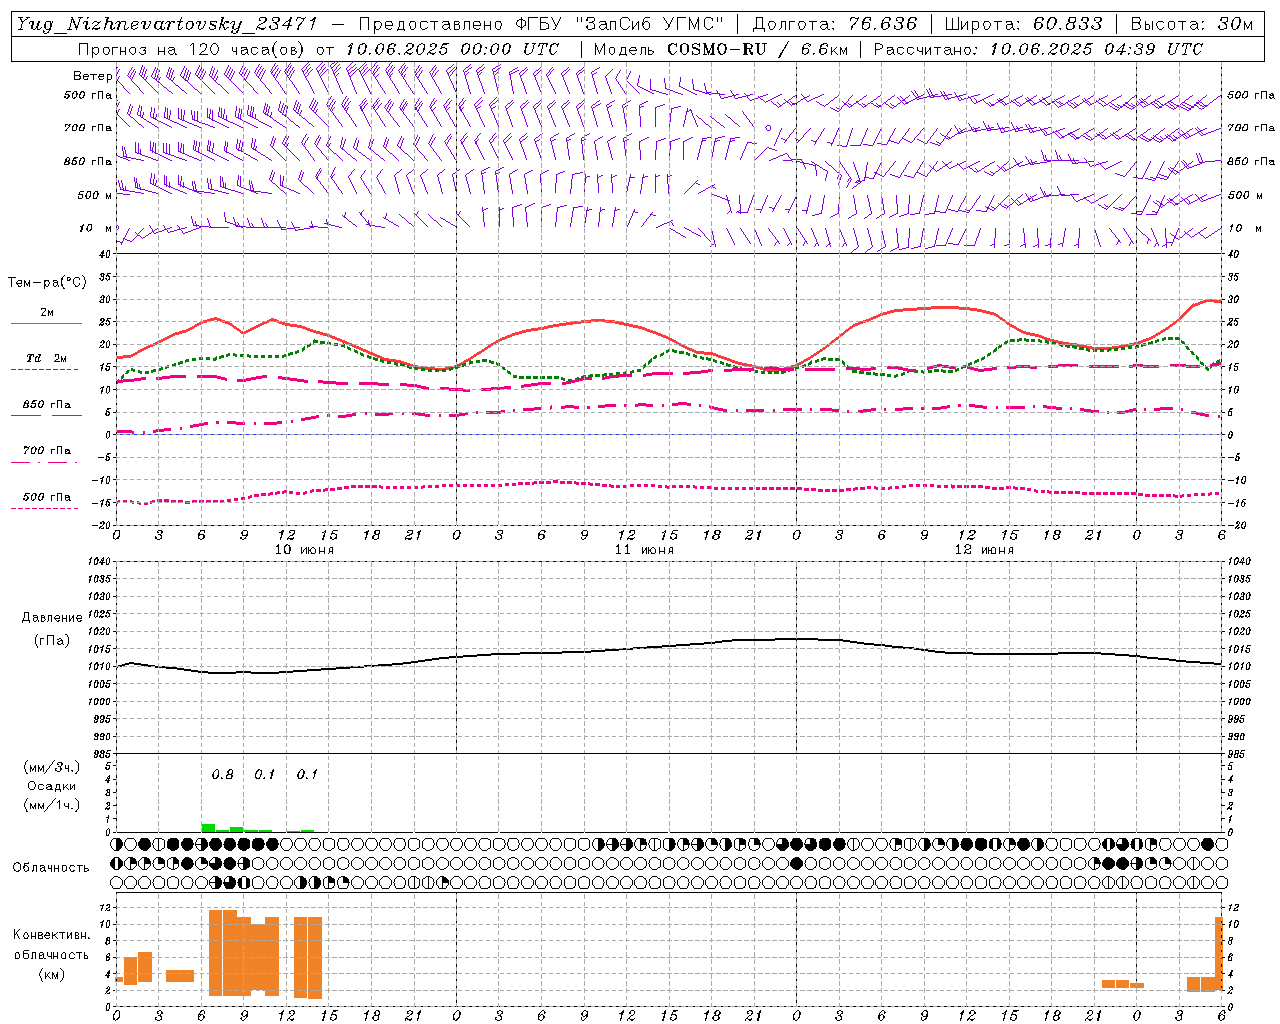The height and width of the screenshot is (1024, 1280).
Task: Click the 700 гПа entry in the temperature legend
Action: pyautogui.click(x=47, y=451)
